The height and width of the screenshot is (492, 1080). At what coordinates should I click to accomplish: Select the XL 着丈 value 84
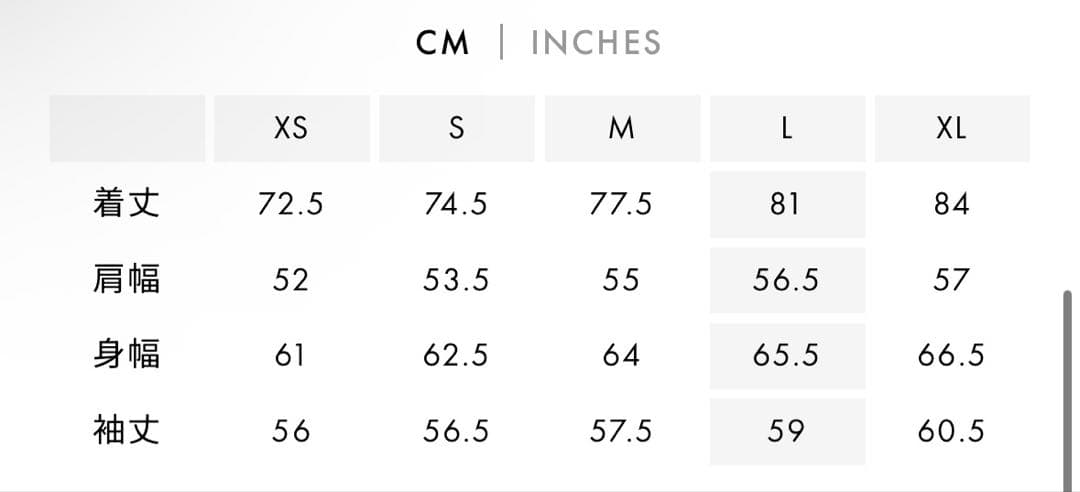951,204
